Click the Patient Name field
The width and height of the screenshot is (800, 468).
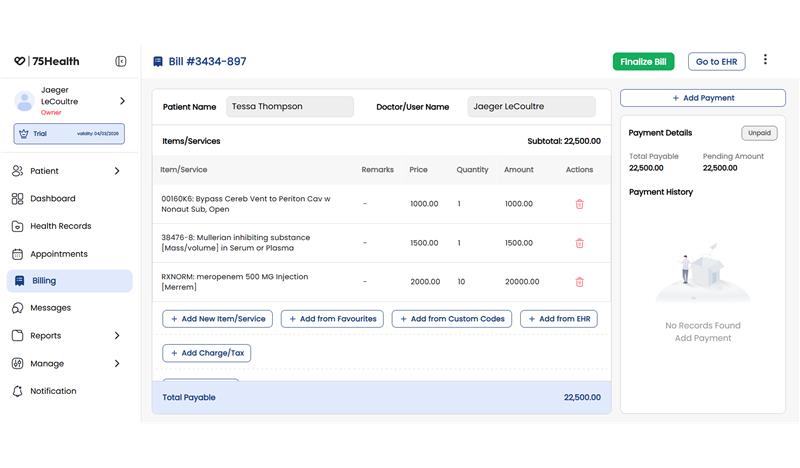(288, 106)
